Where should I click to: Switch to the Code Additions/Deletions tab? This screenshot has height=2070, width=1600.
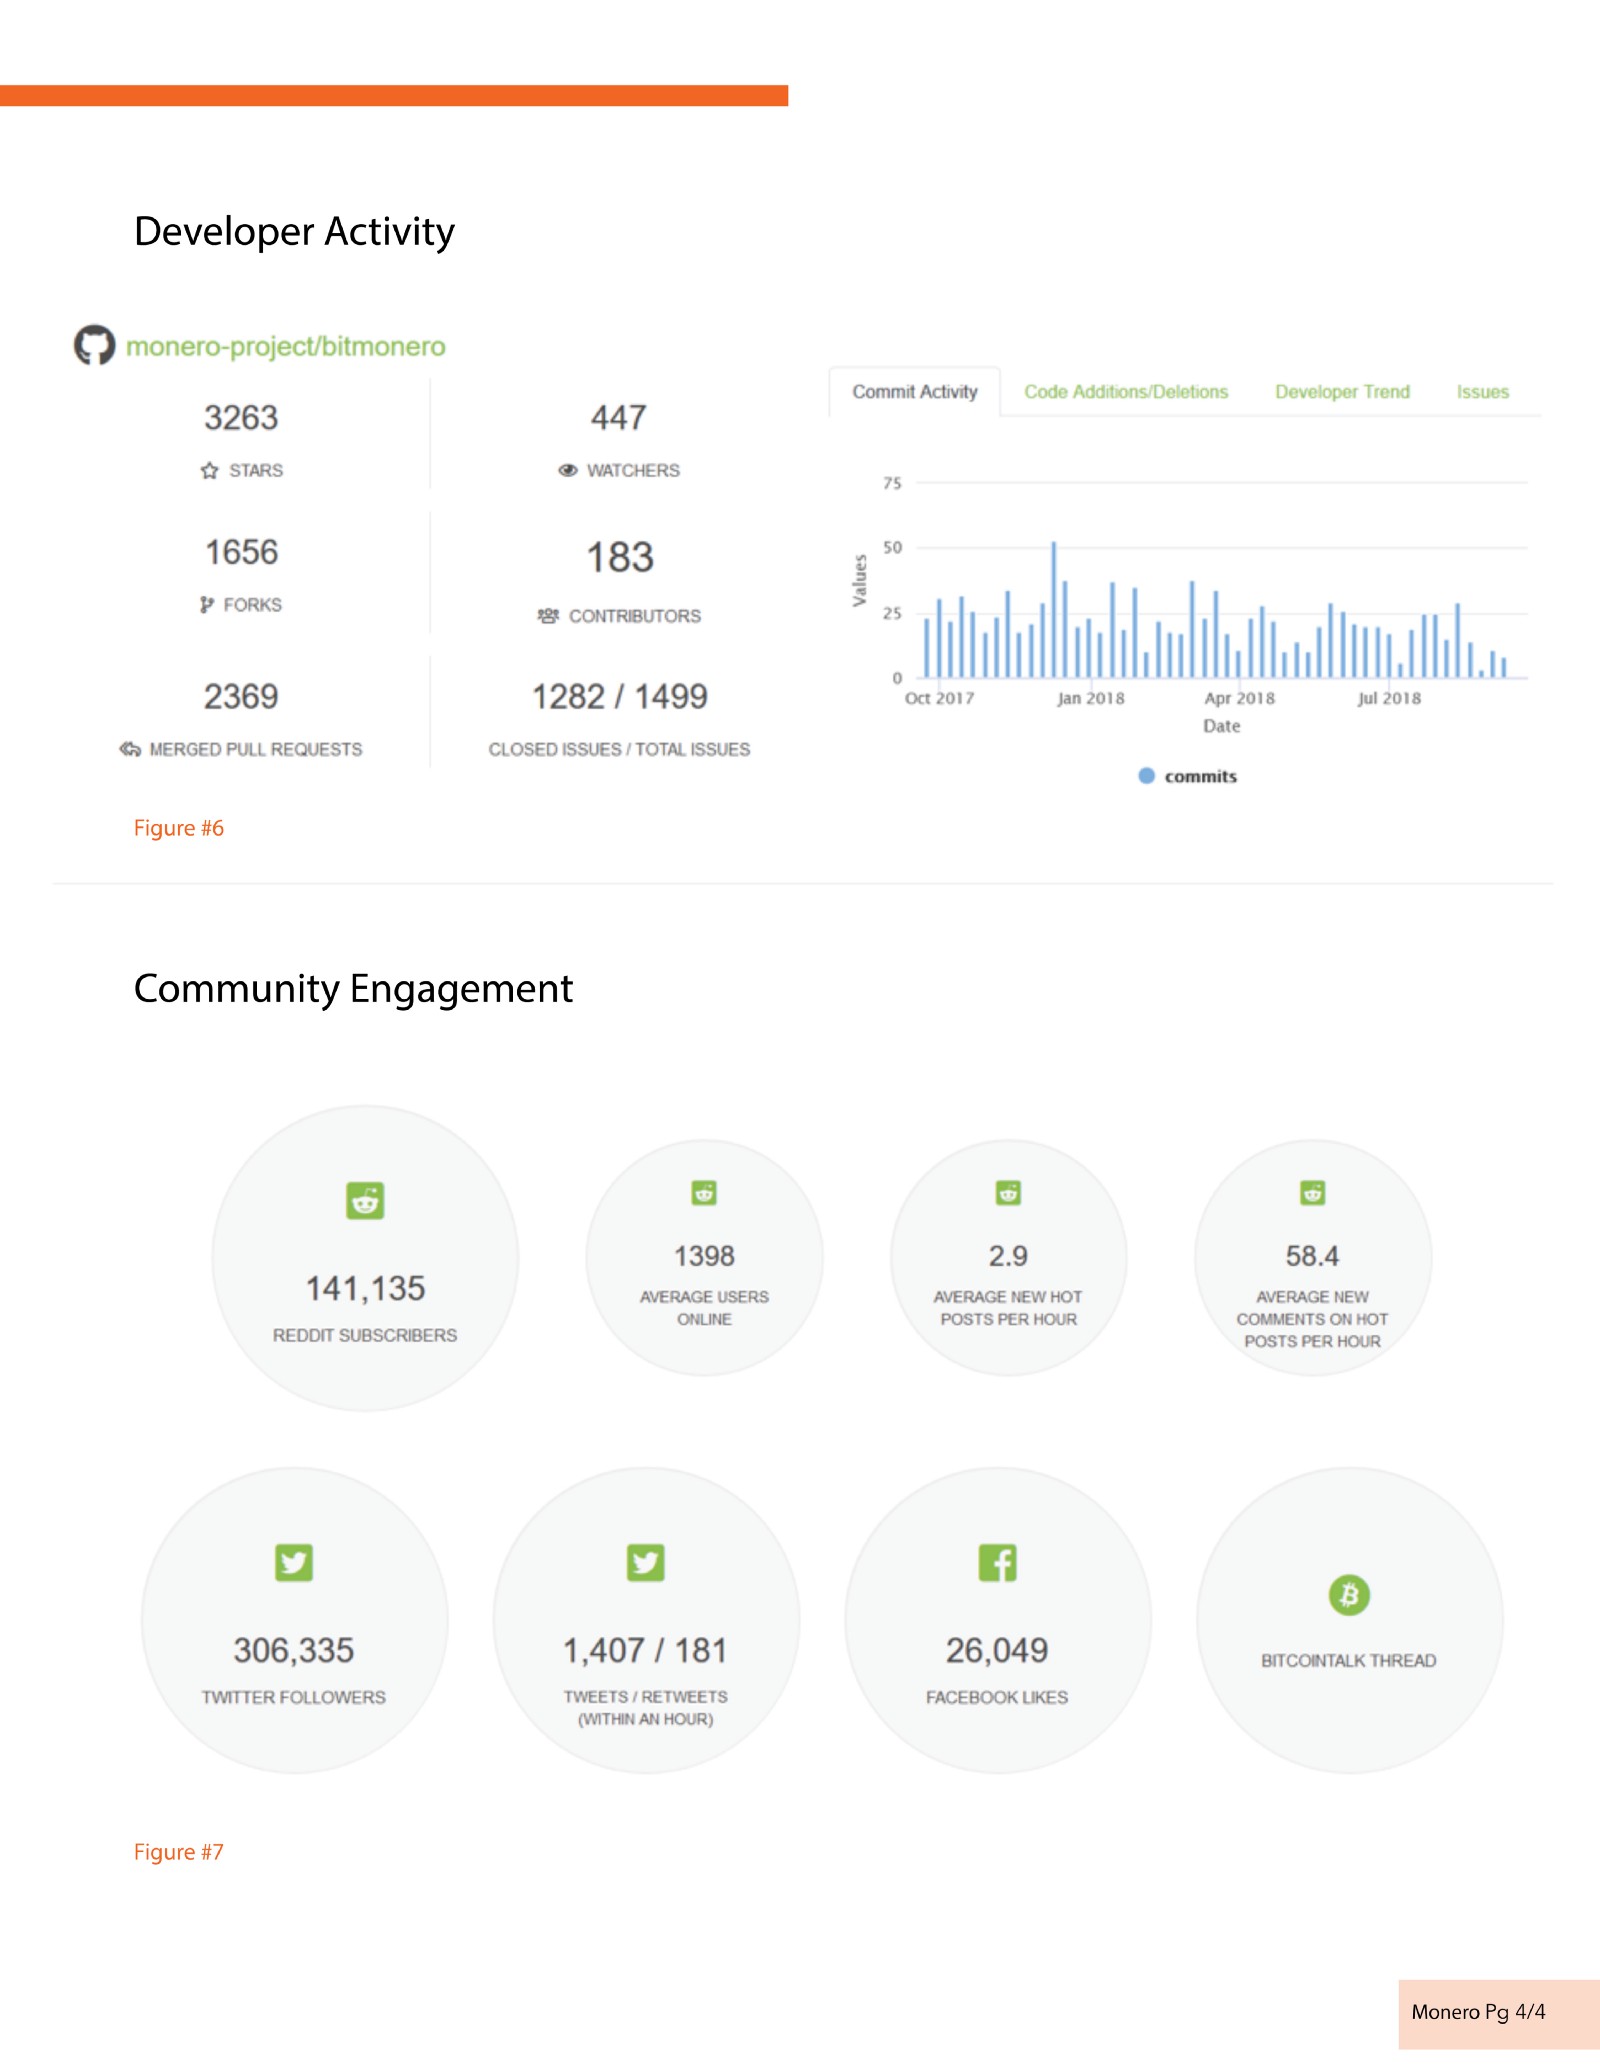coord(1126,392)
